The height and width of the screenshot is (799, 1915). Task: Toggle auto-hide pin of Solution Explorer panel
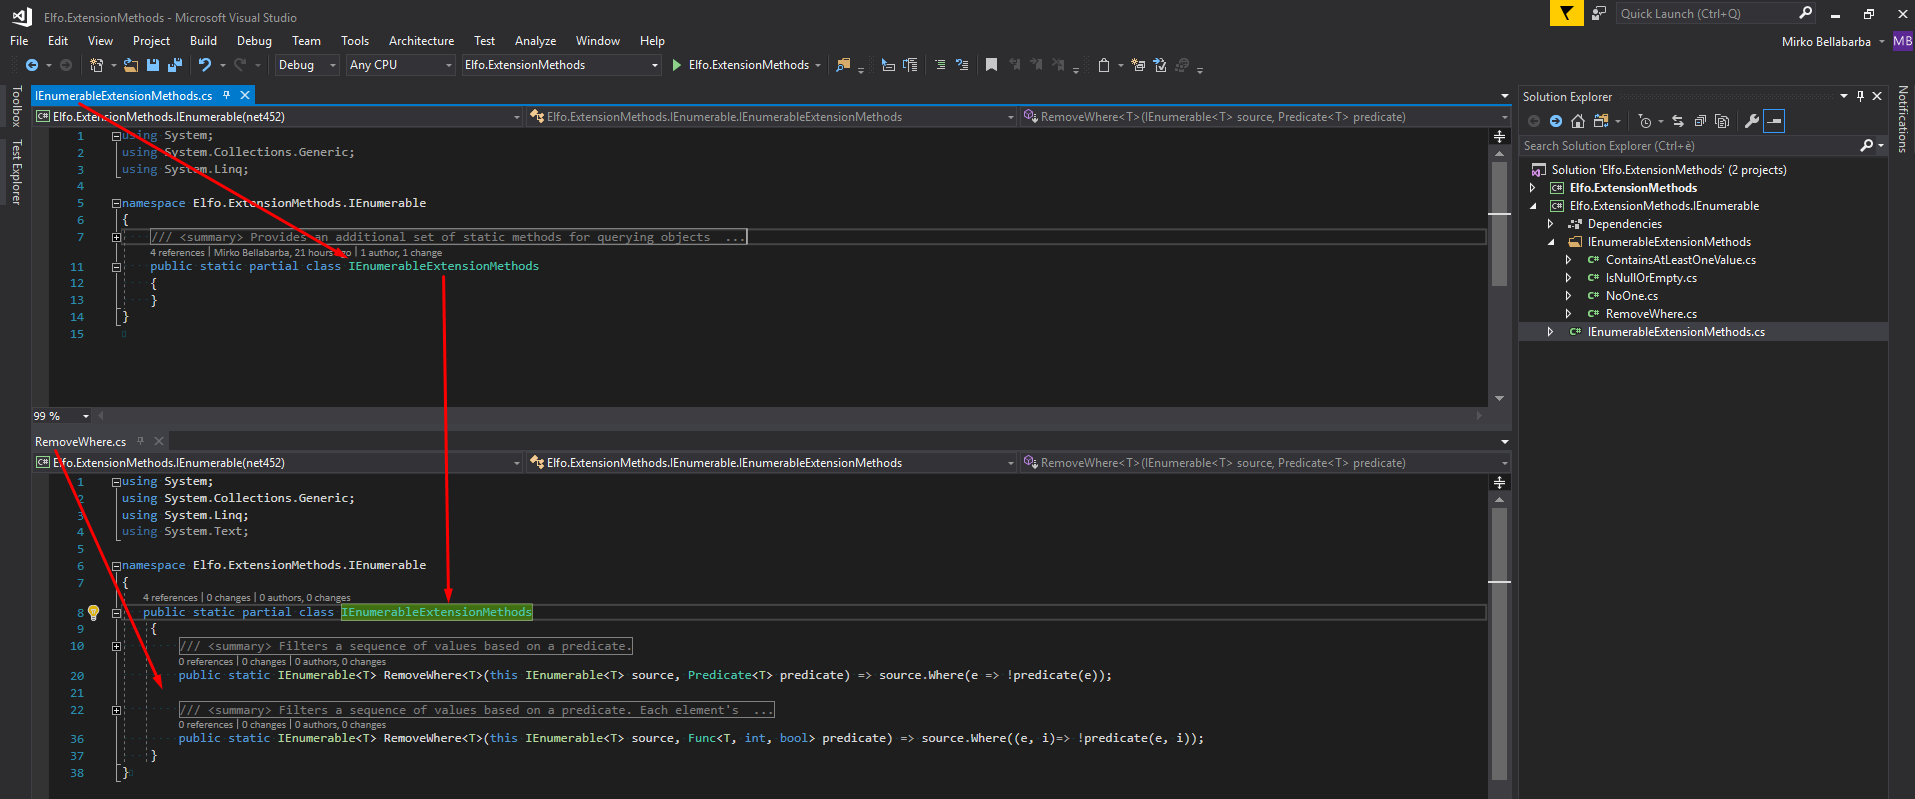point(1860,96)
